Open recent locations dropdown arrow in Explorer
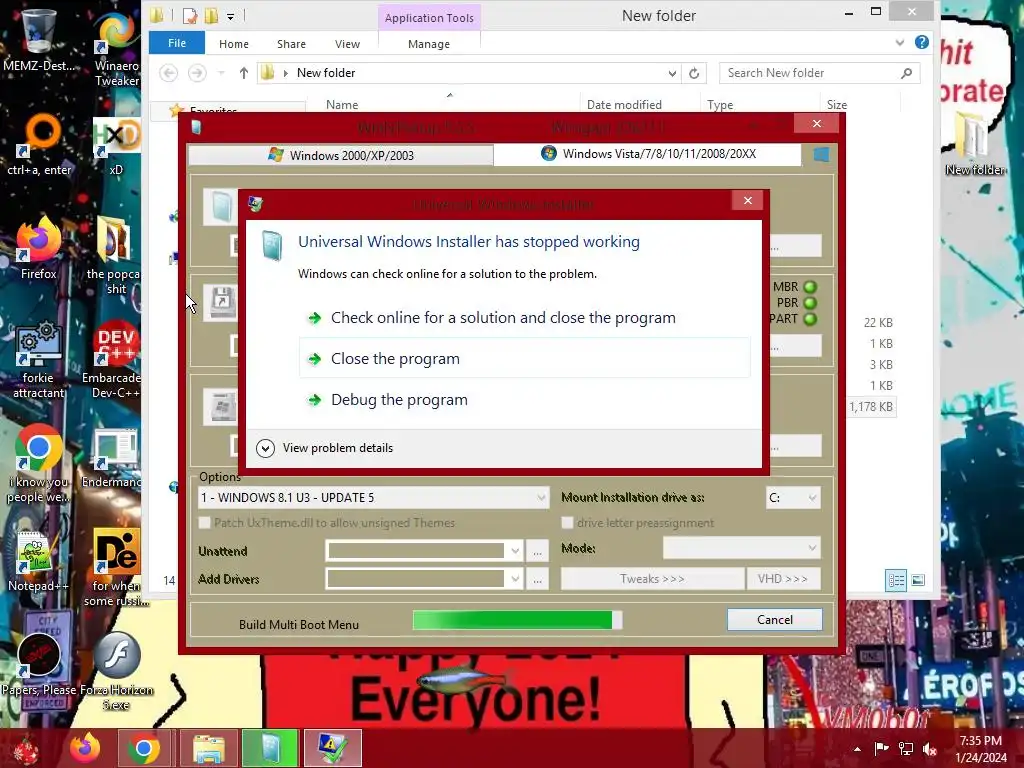This screenshot has width=1024, height=768. click(221, 73)
